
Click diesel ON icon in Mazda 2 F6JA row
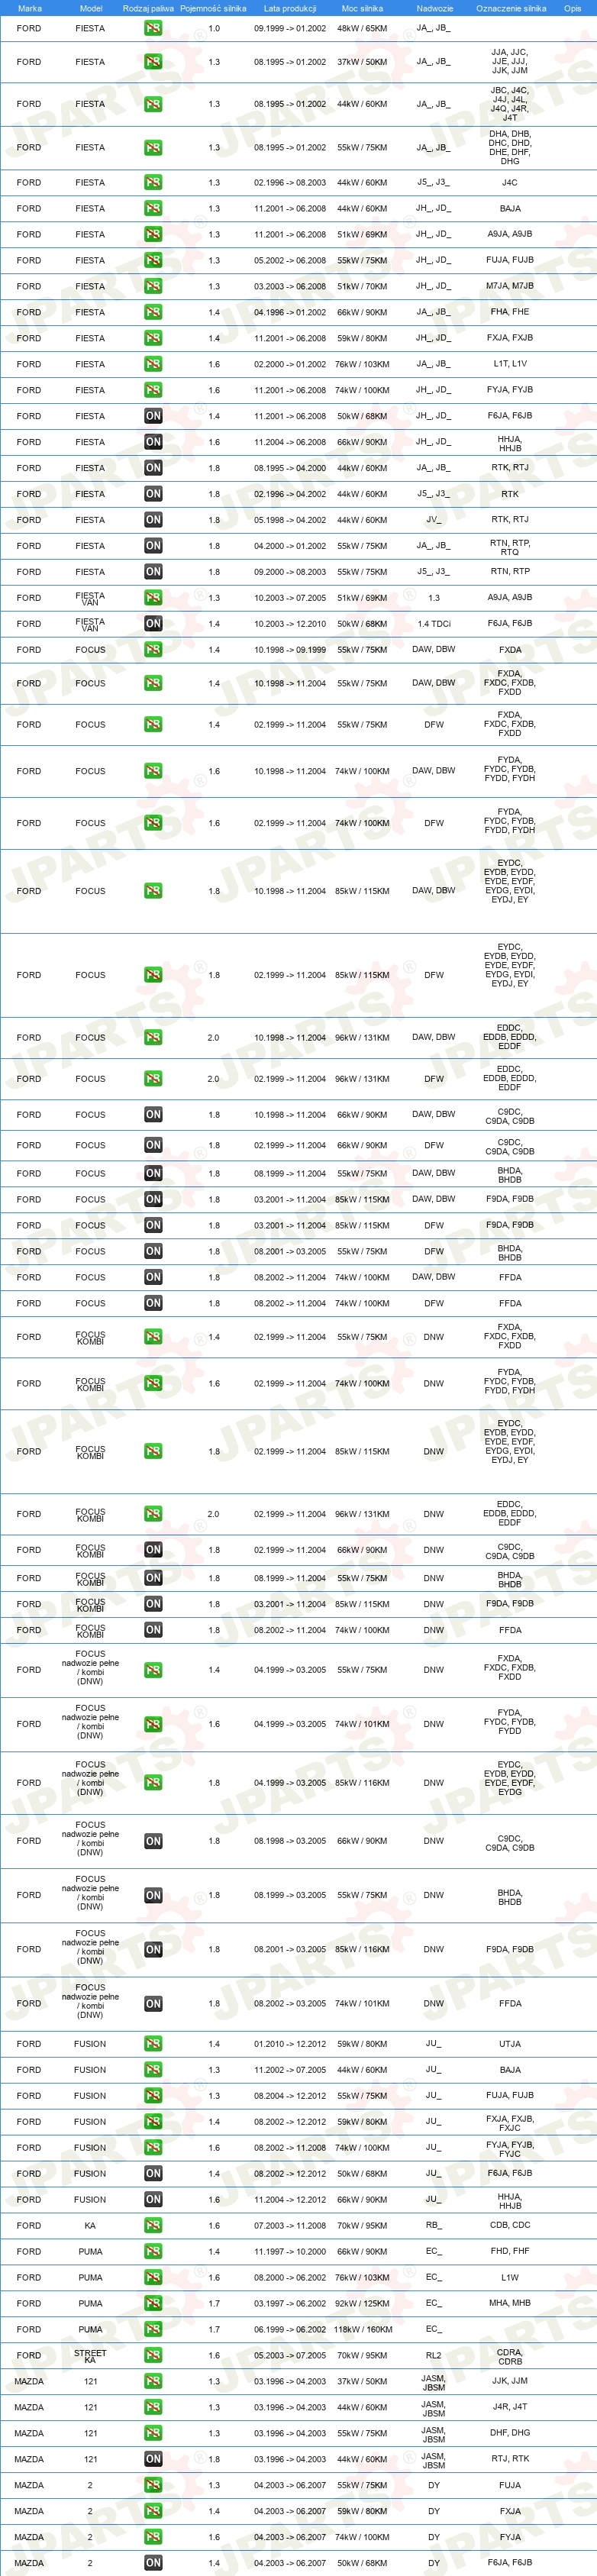[x=153, y=2563]
